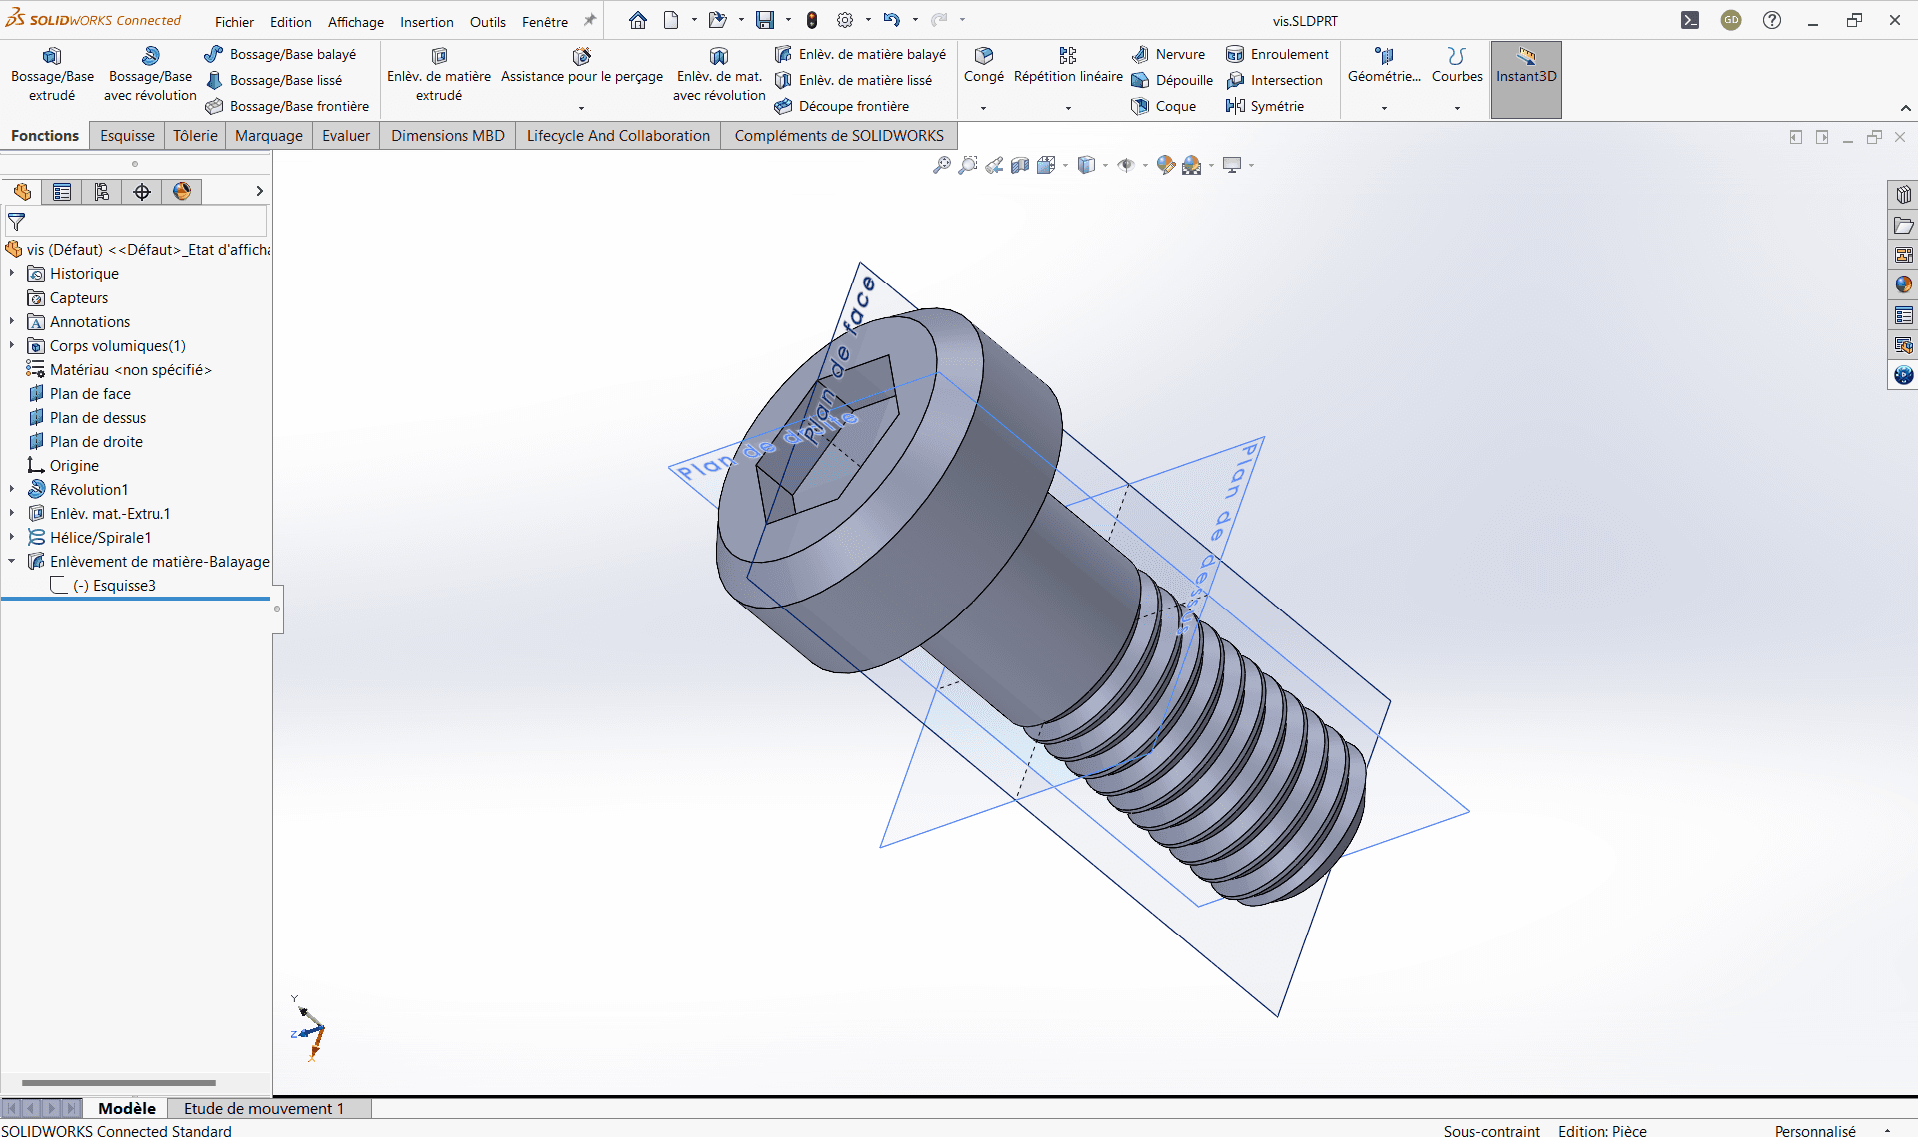Collapse the ribbon with the caret arrow
This screenshot has height=1137, width=1918.
click(1905, 108)
